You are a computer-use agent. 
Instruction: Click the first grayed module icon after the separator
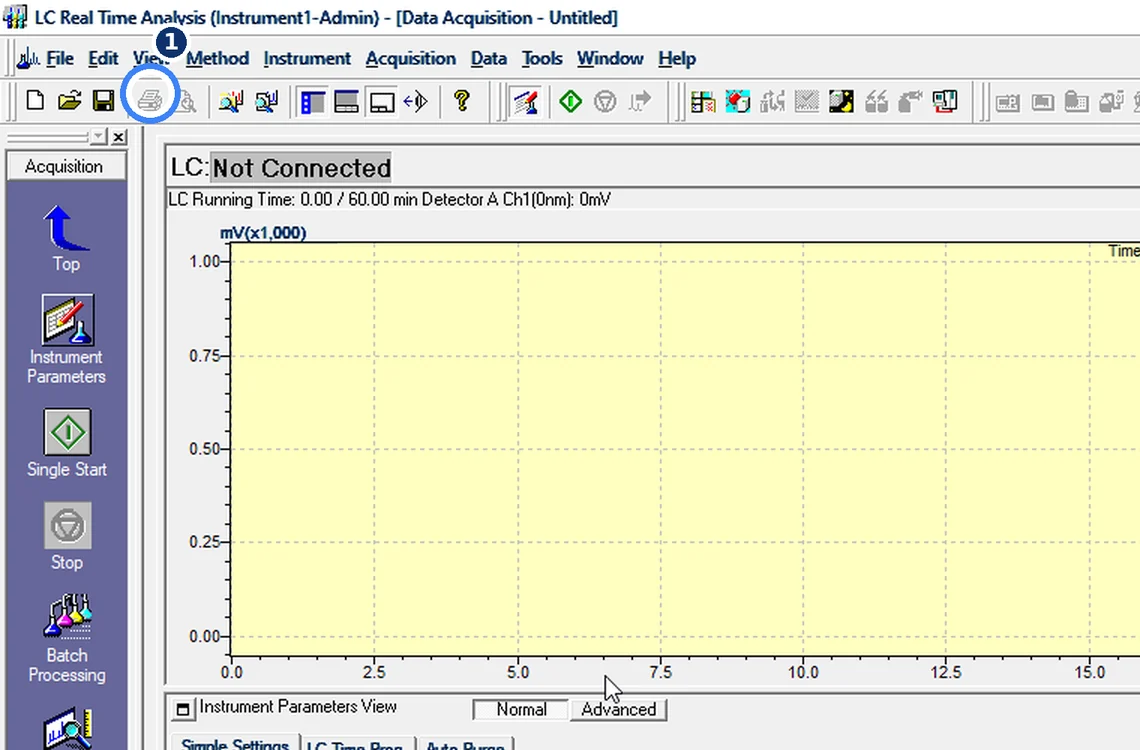(1008, 102)
